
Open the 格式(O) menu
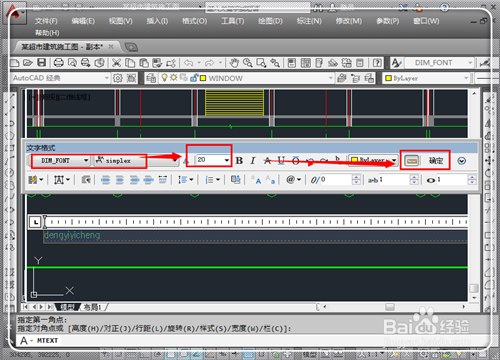click(195, 21)
